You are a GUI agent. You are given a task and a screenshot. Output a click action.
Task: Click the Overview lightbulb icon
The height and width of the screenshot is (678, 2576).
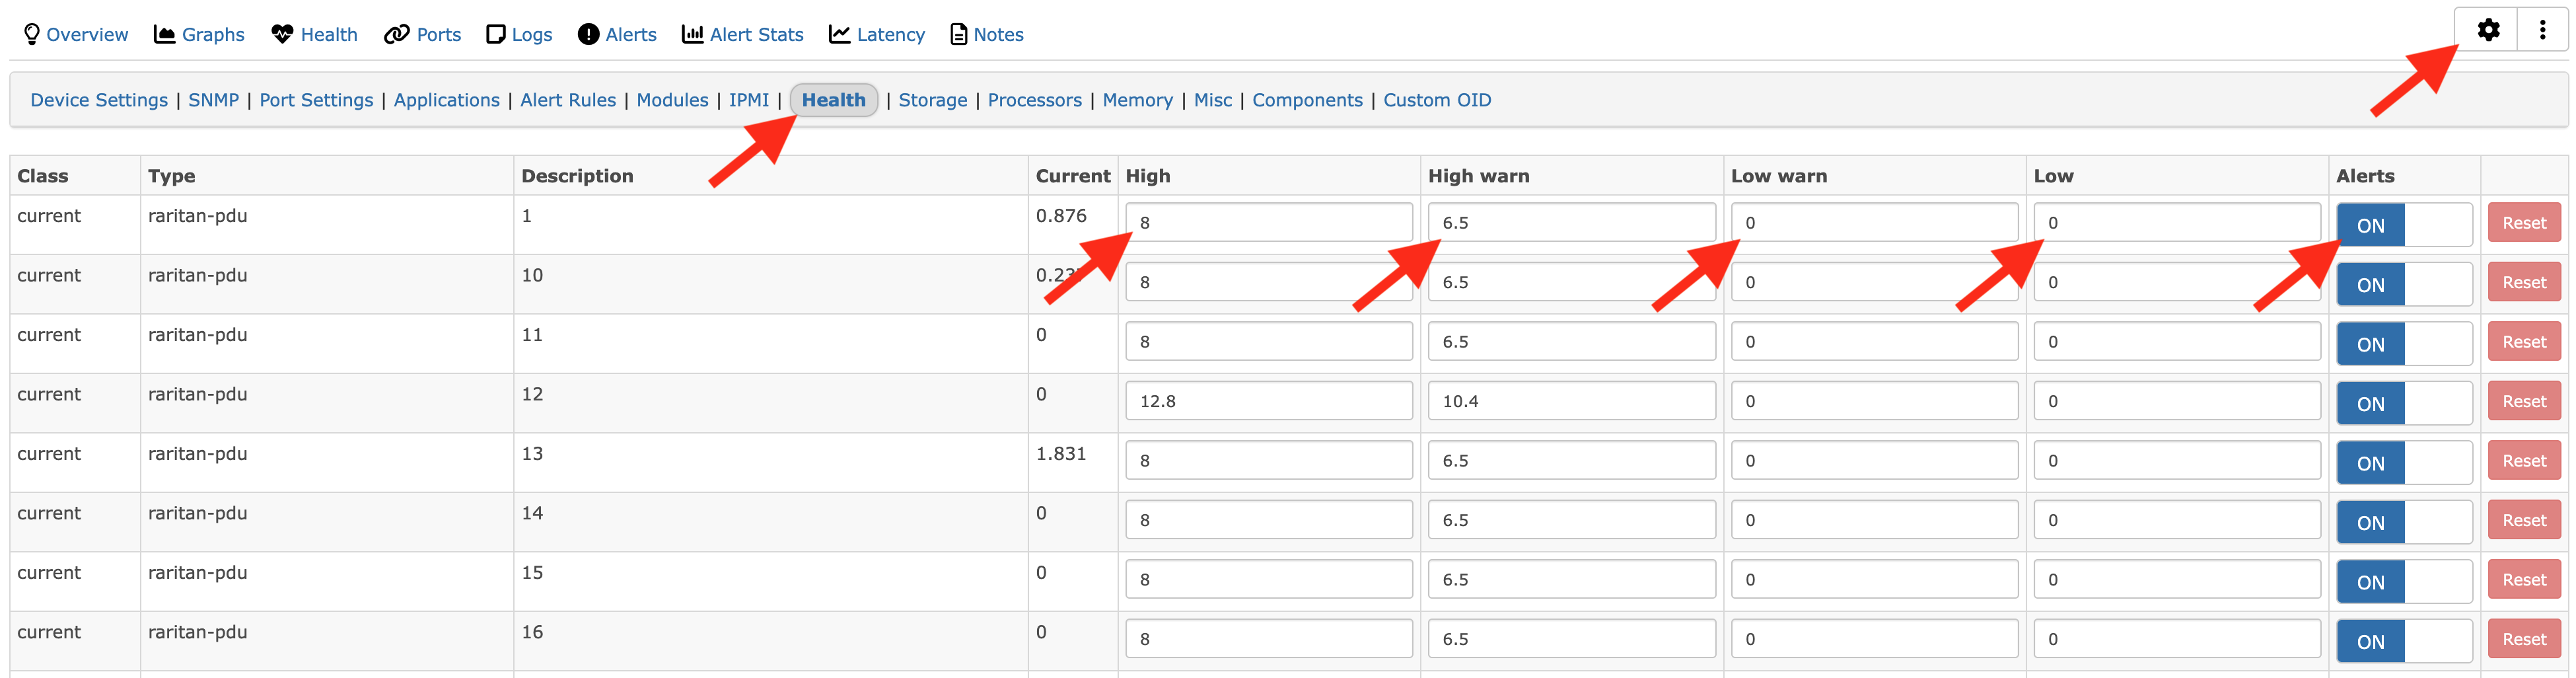point(32,35)
